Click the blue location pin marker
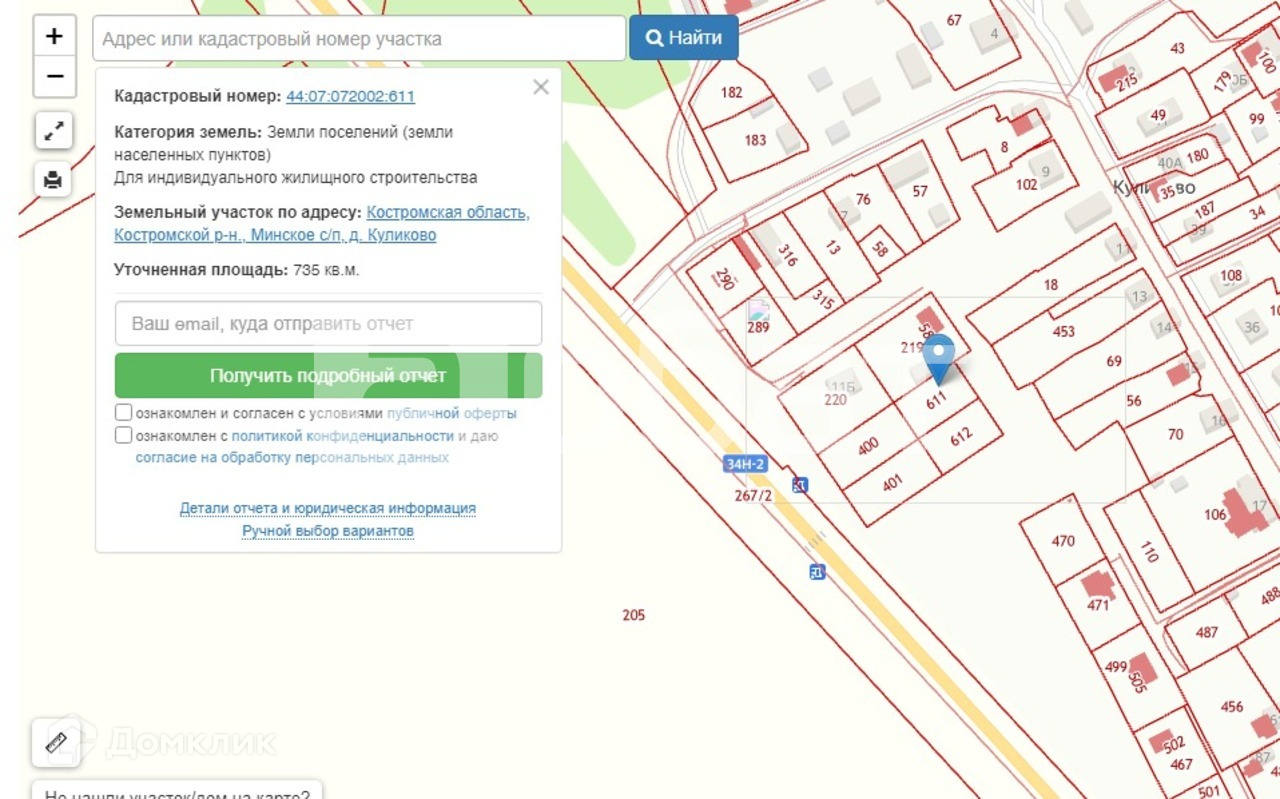This screenshot has height=799, width=1280. tap(938, 360)
